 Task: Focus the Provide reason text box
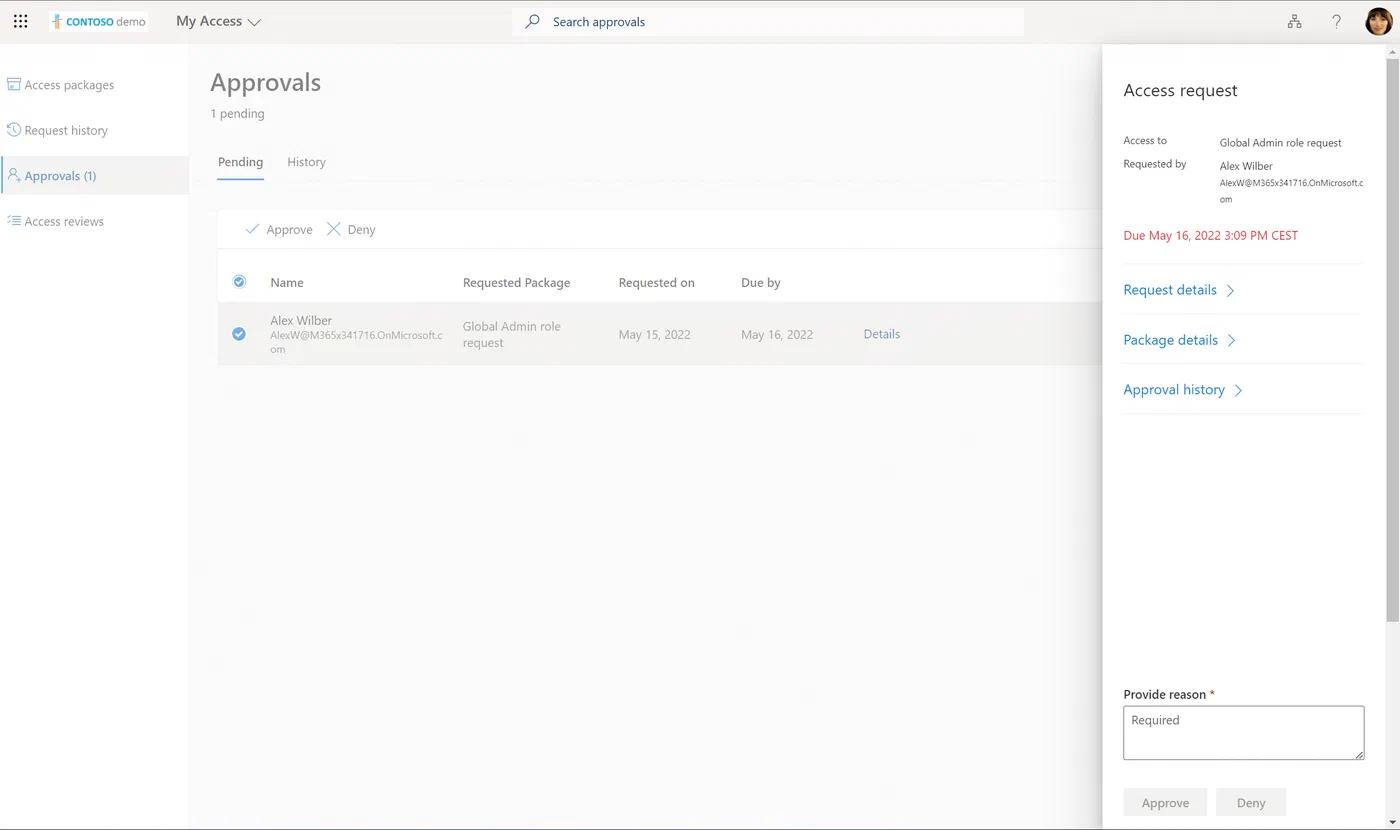(x=1243, y=733)
